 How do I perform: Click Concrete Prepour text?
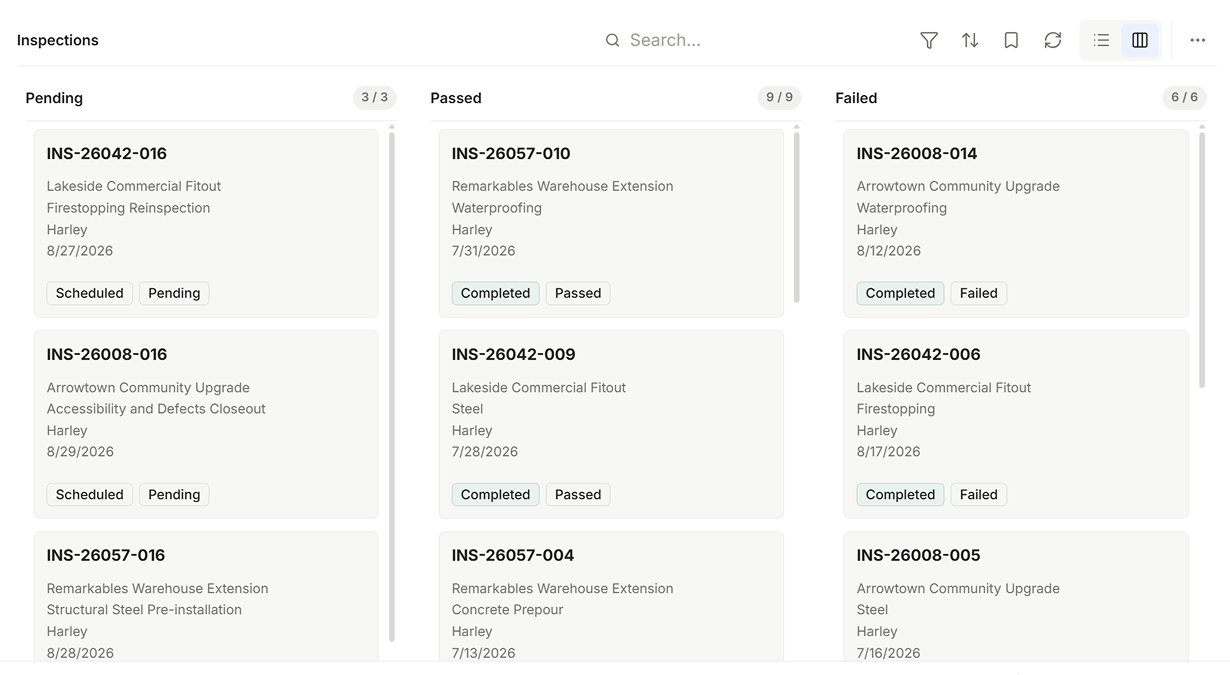pos(508,610)
